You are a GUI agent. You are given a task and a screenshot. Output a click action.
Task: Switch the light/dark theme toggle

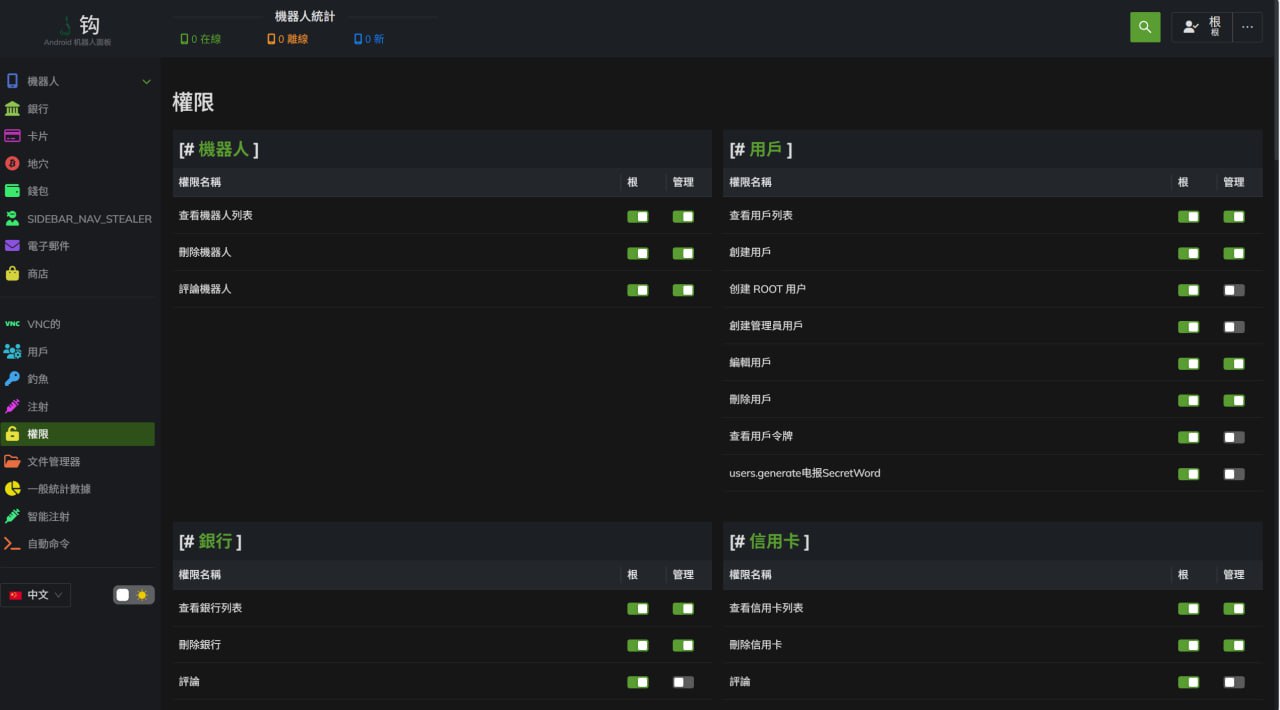pyautogui.click(x=134, y=595)
